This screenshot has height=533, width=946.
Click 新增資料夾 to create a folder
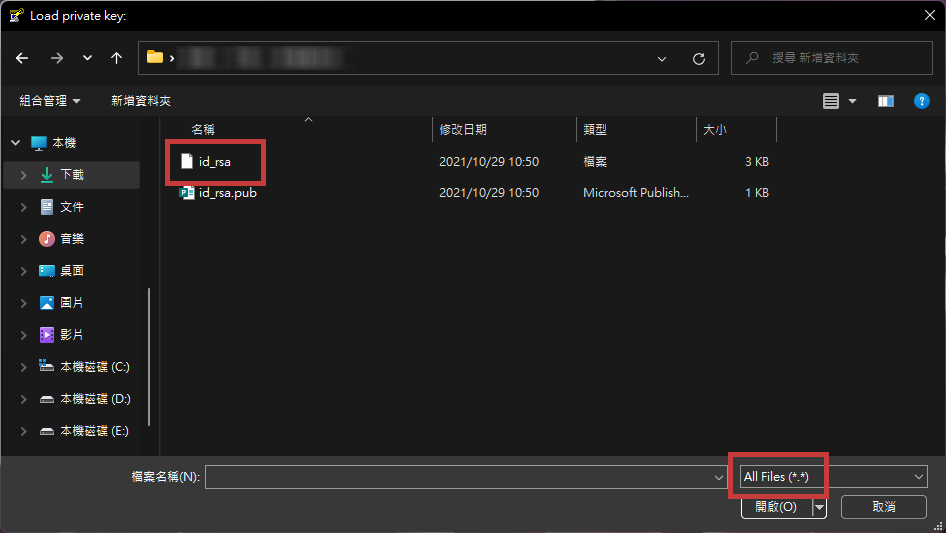[141, 101]
